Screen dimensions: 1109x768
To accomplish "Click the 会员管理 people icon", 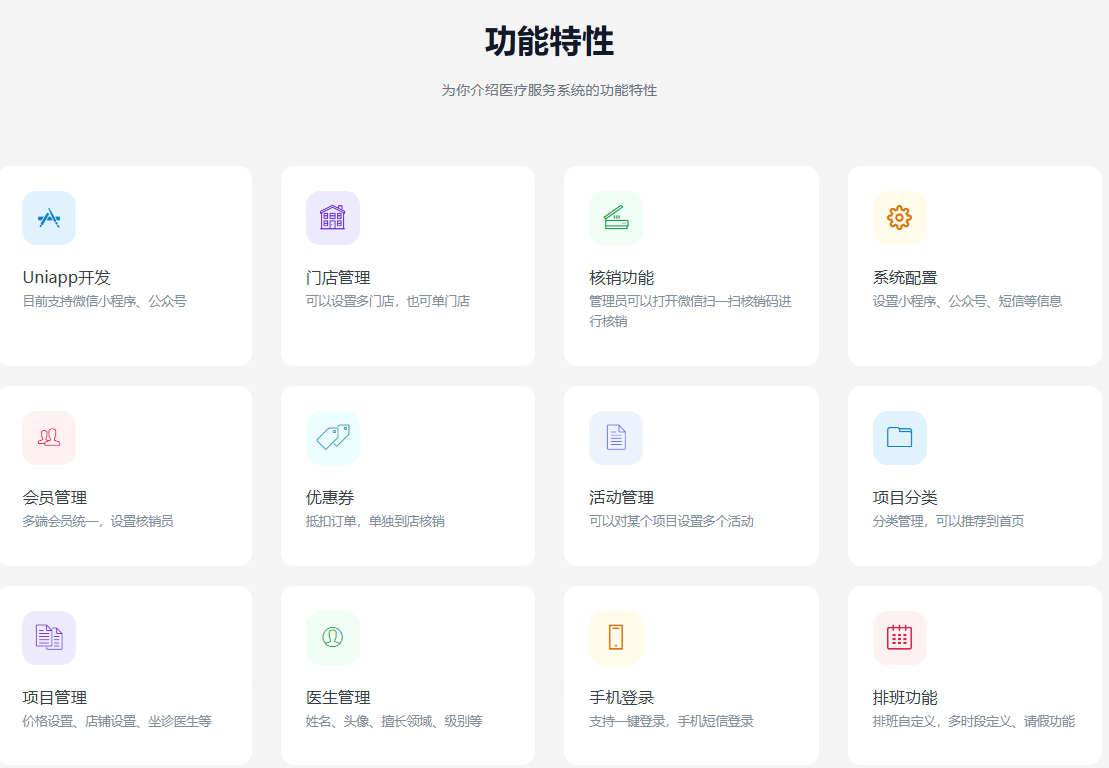I will coord(49,438).
